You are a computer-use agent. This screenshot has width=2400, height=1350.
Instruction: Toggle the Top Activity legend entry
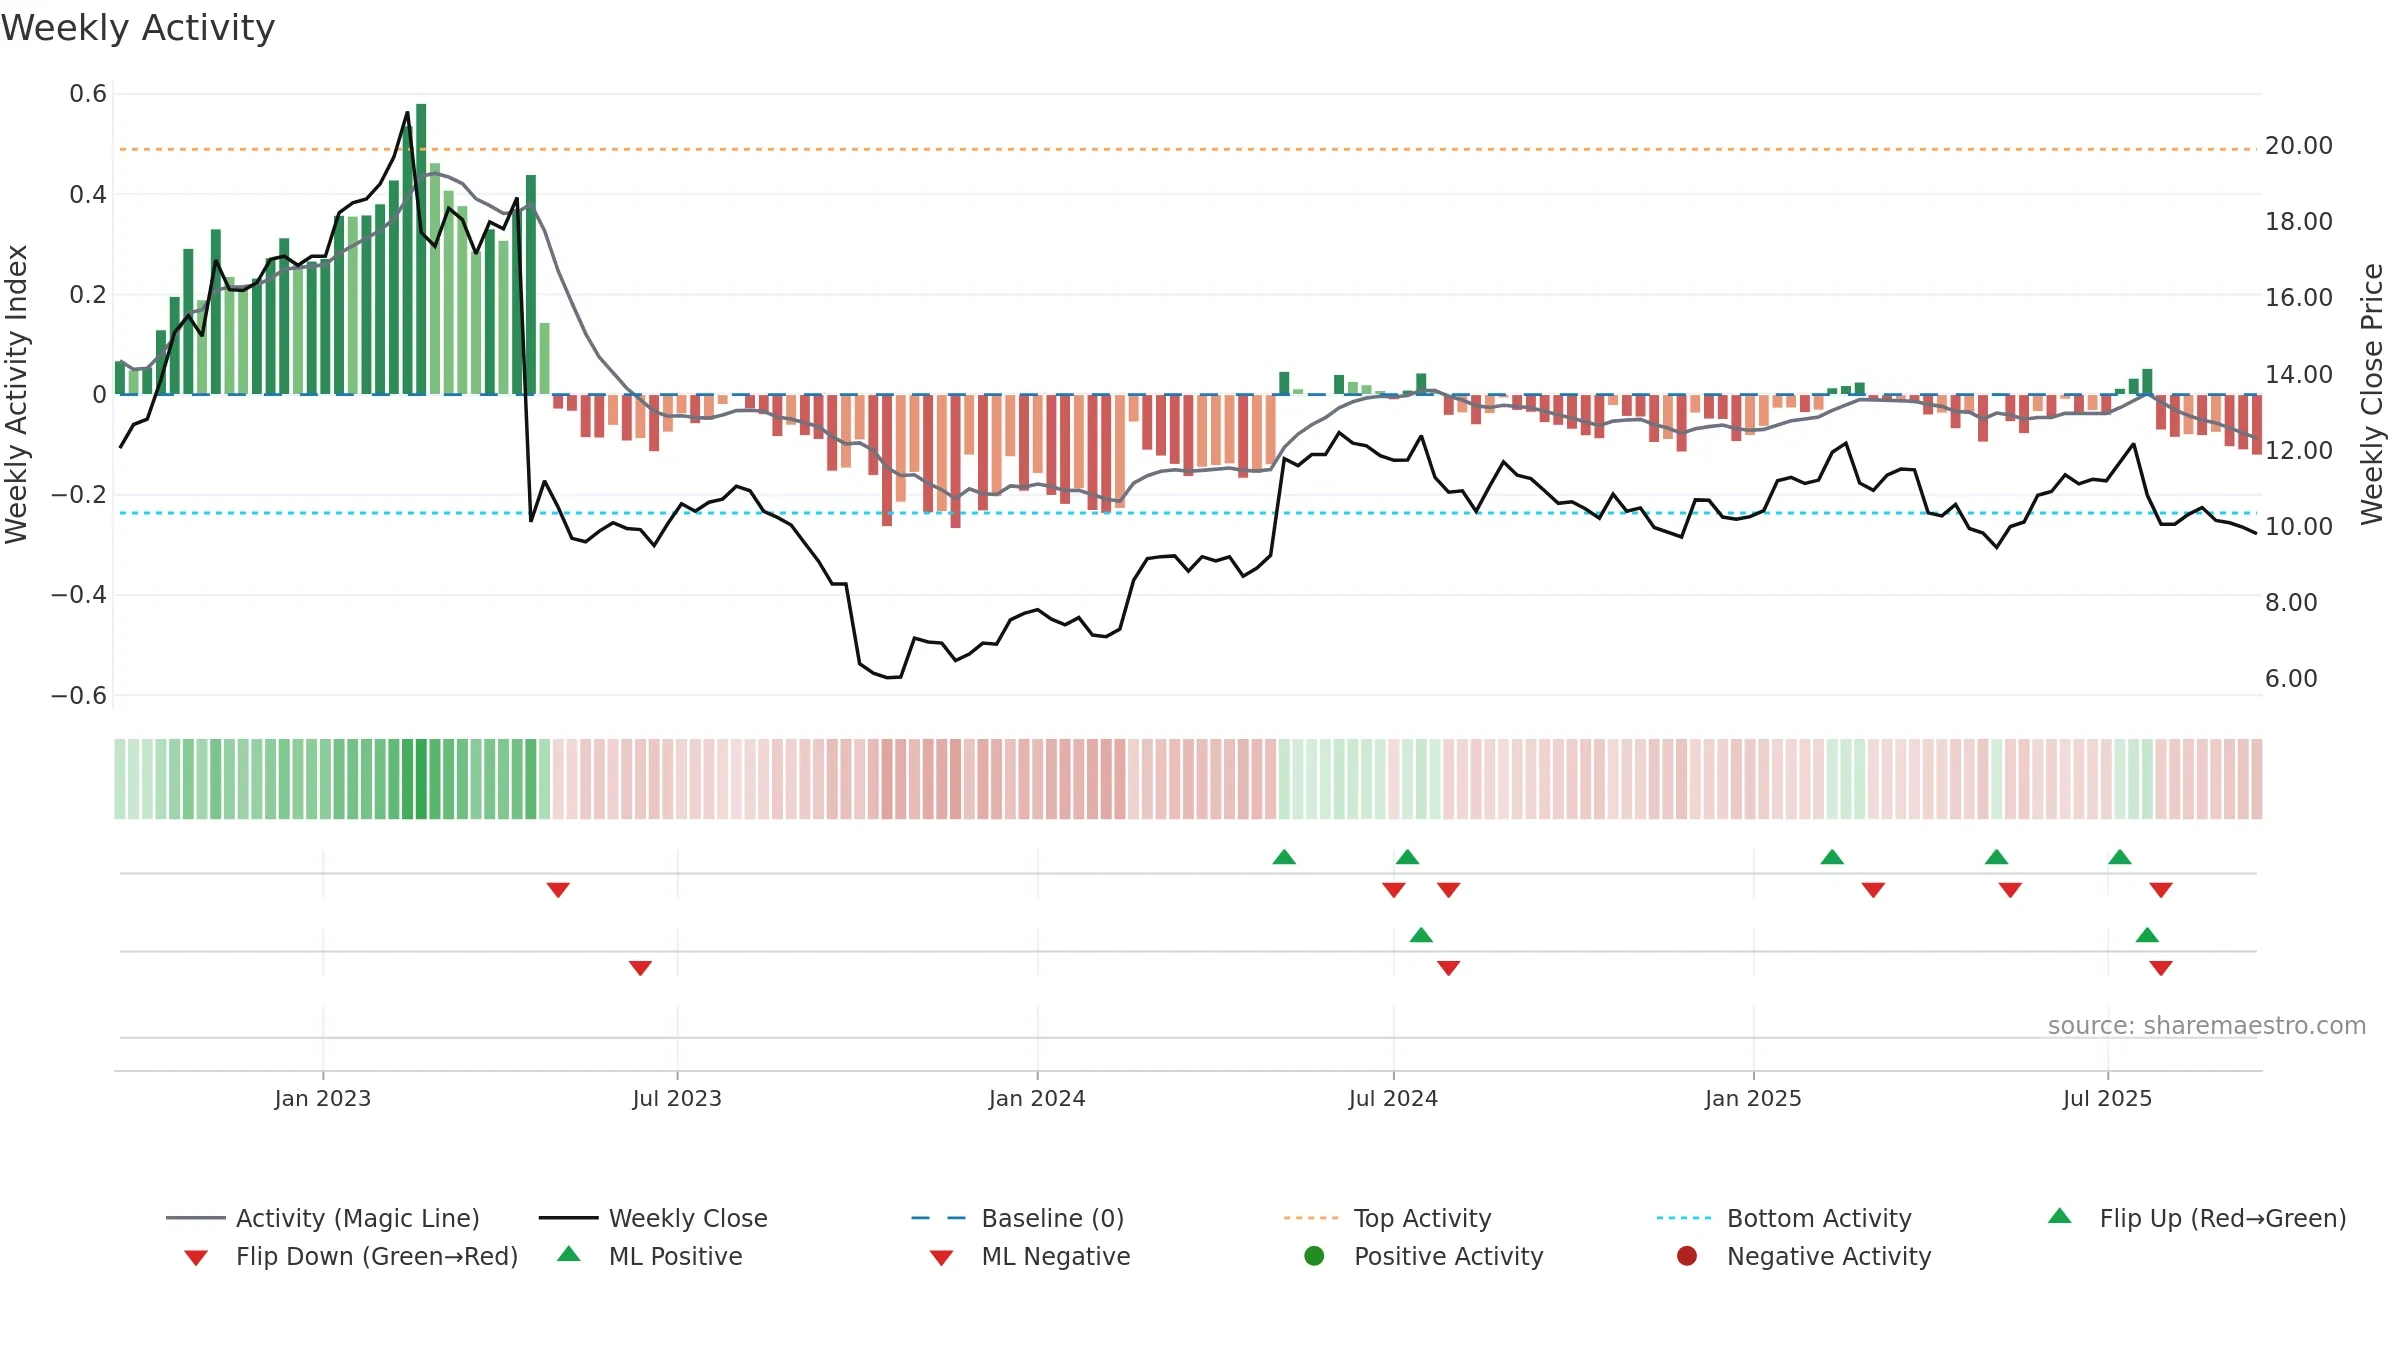click(x=1388, y=1218)
